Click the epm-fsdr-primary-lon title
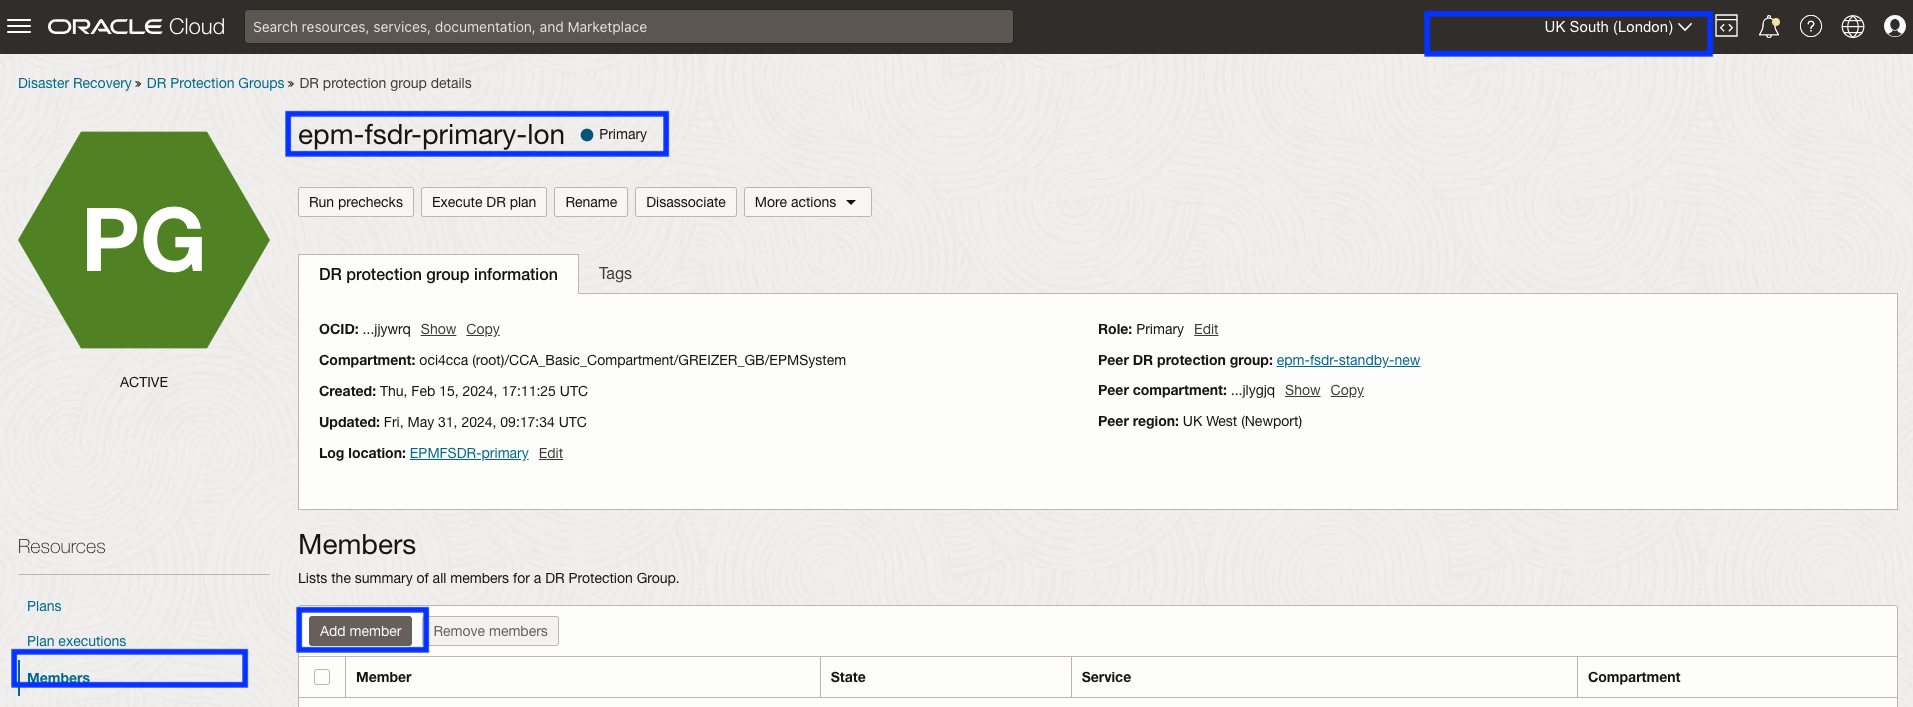This screenshot has width=1913, height=707. pos(431,134)
